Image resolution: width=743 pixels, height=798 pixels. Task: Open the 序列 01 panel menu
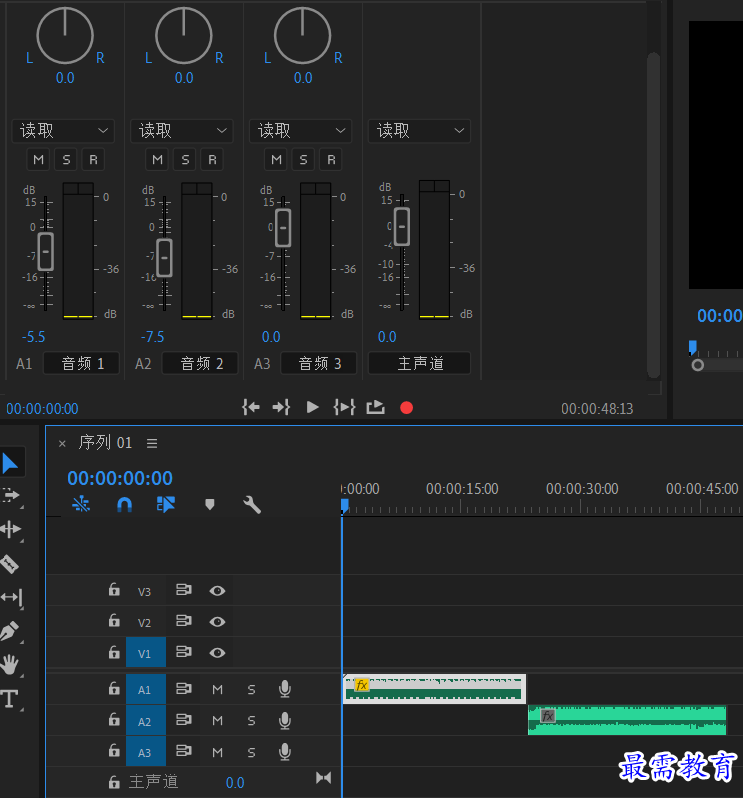coord(152,443)
